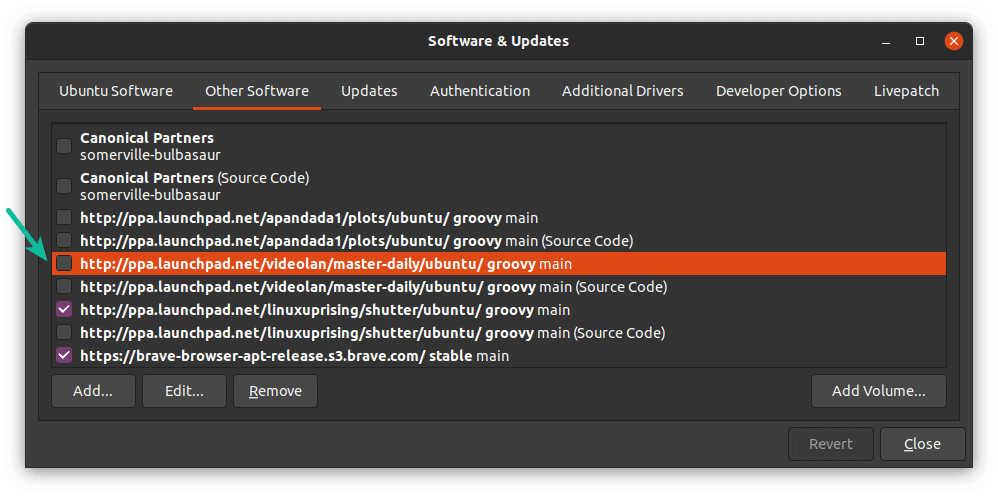Image resolution: width=998 pixels, height=496 pixels.
Task: Select linuxuprising shutter Source Code row
Action: click(x=499, y=332)
